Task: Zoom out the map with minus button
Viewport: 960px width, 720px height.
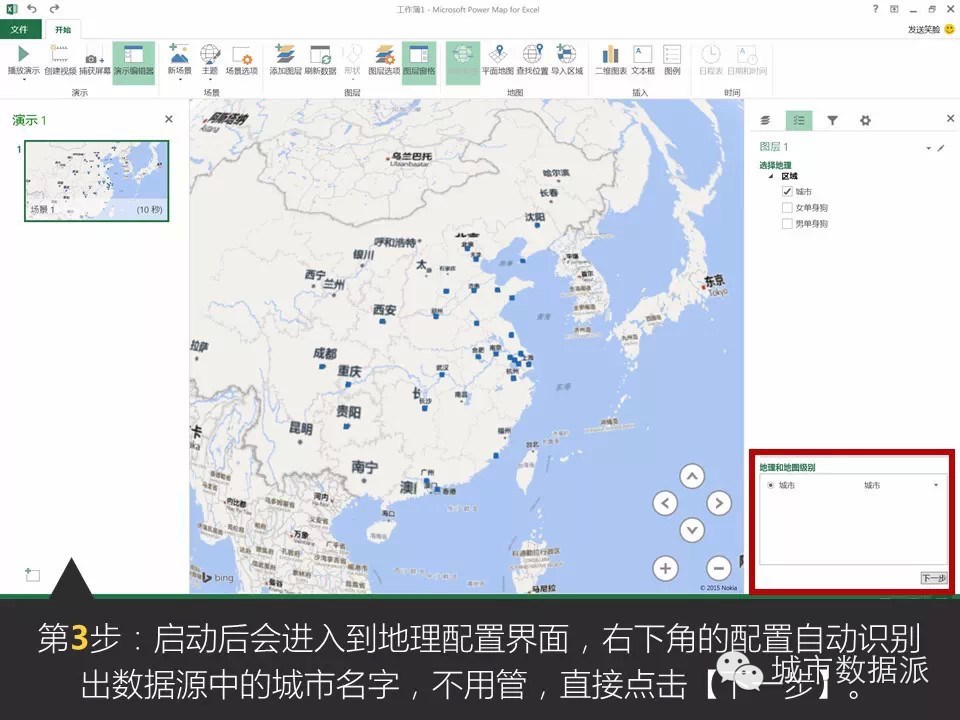Action: (719, 568)
